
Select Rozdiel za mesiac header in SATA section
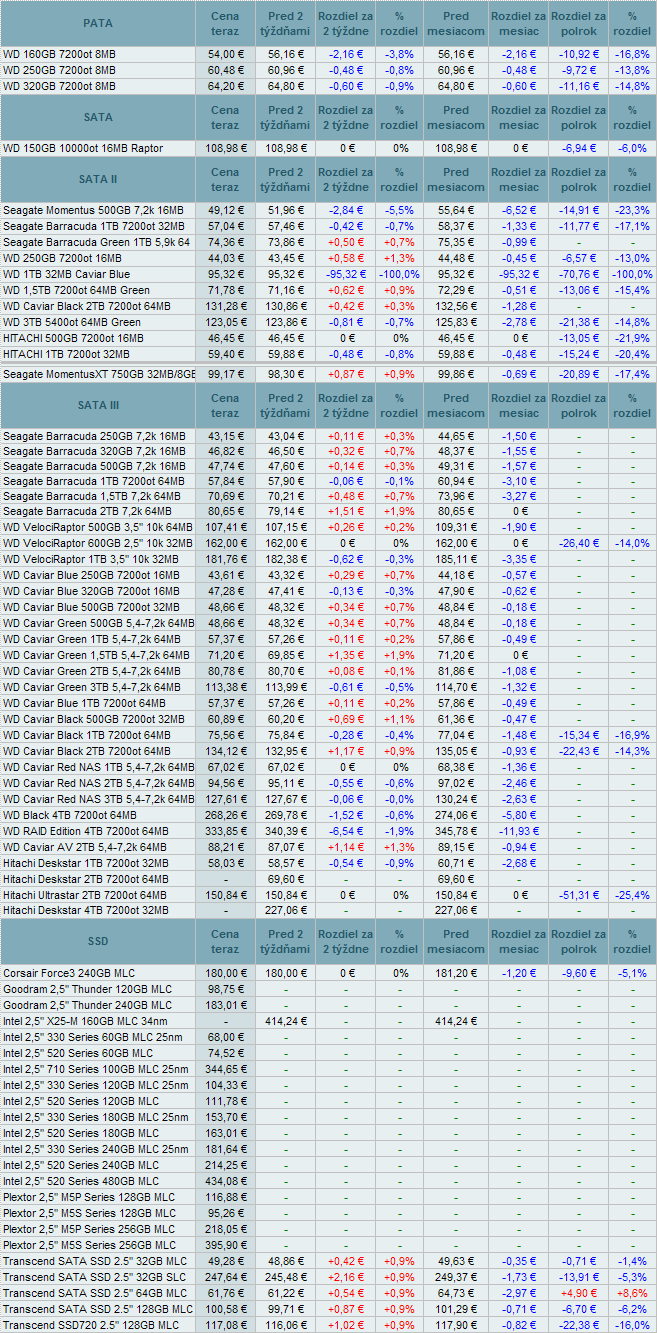518,117
